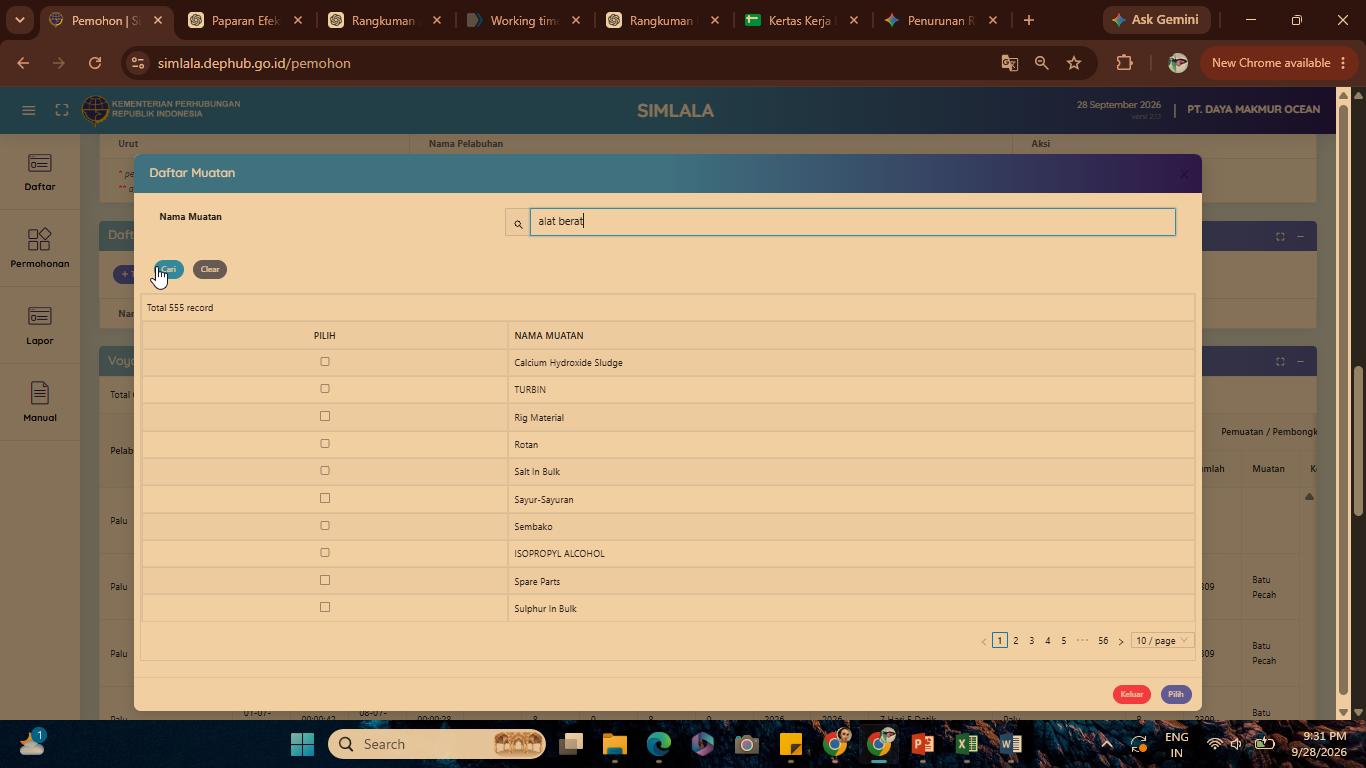Open the Daftar sidebar icon

click(x=40, y=172)
